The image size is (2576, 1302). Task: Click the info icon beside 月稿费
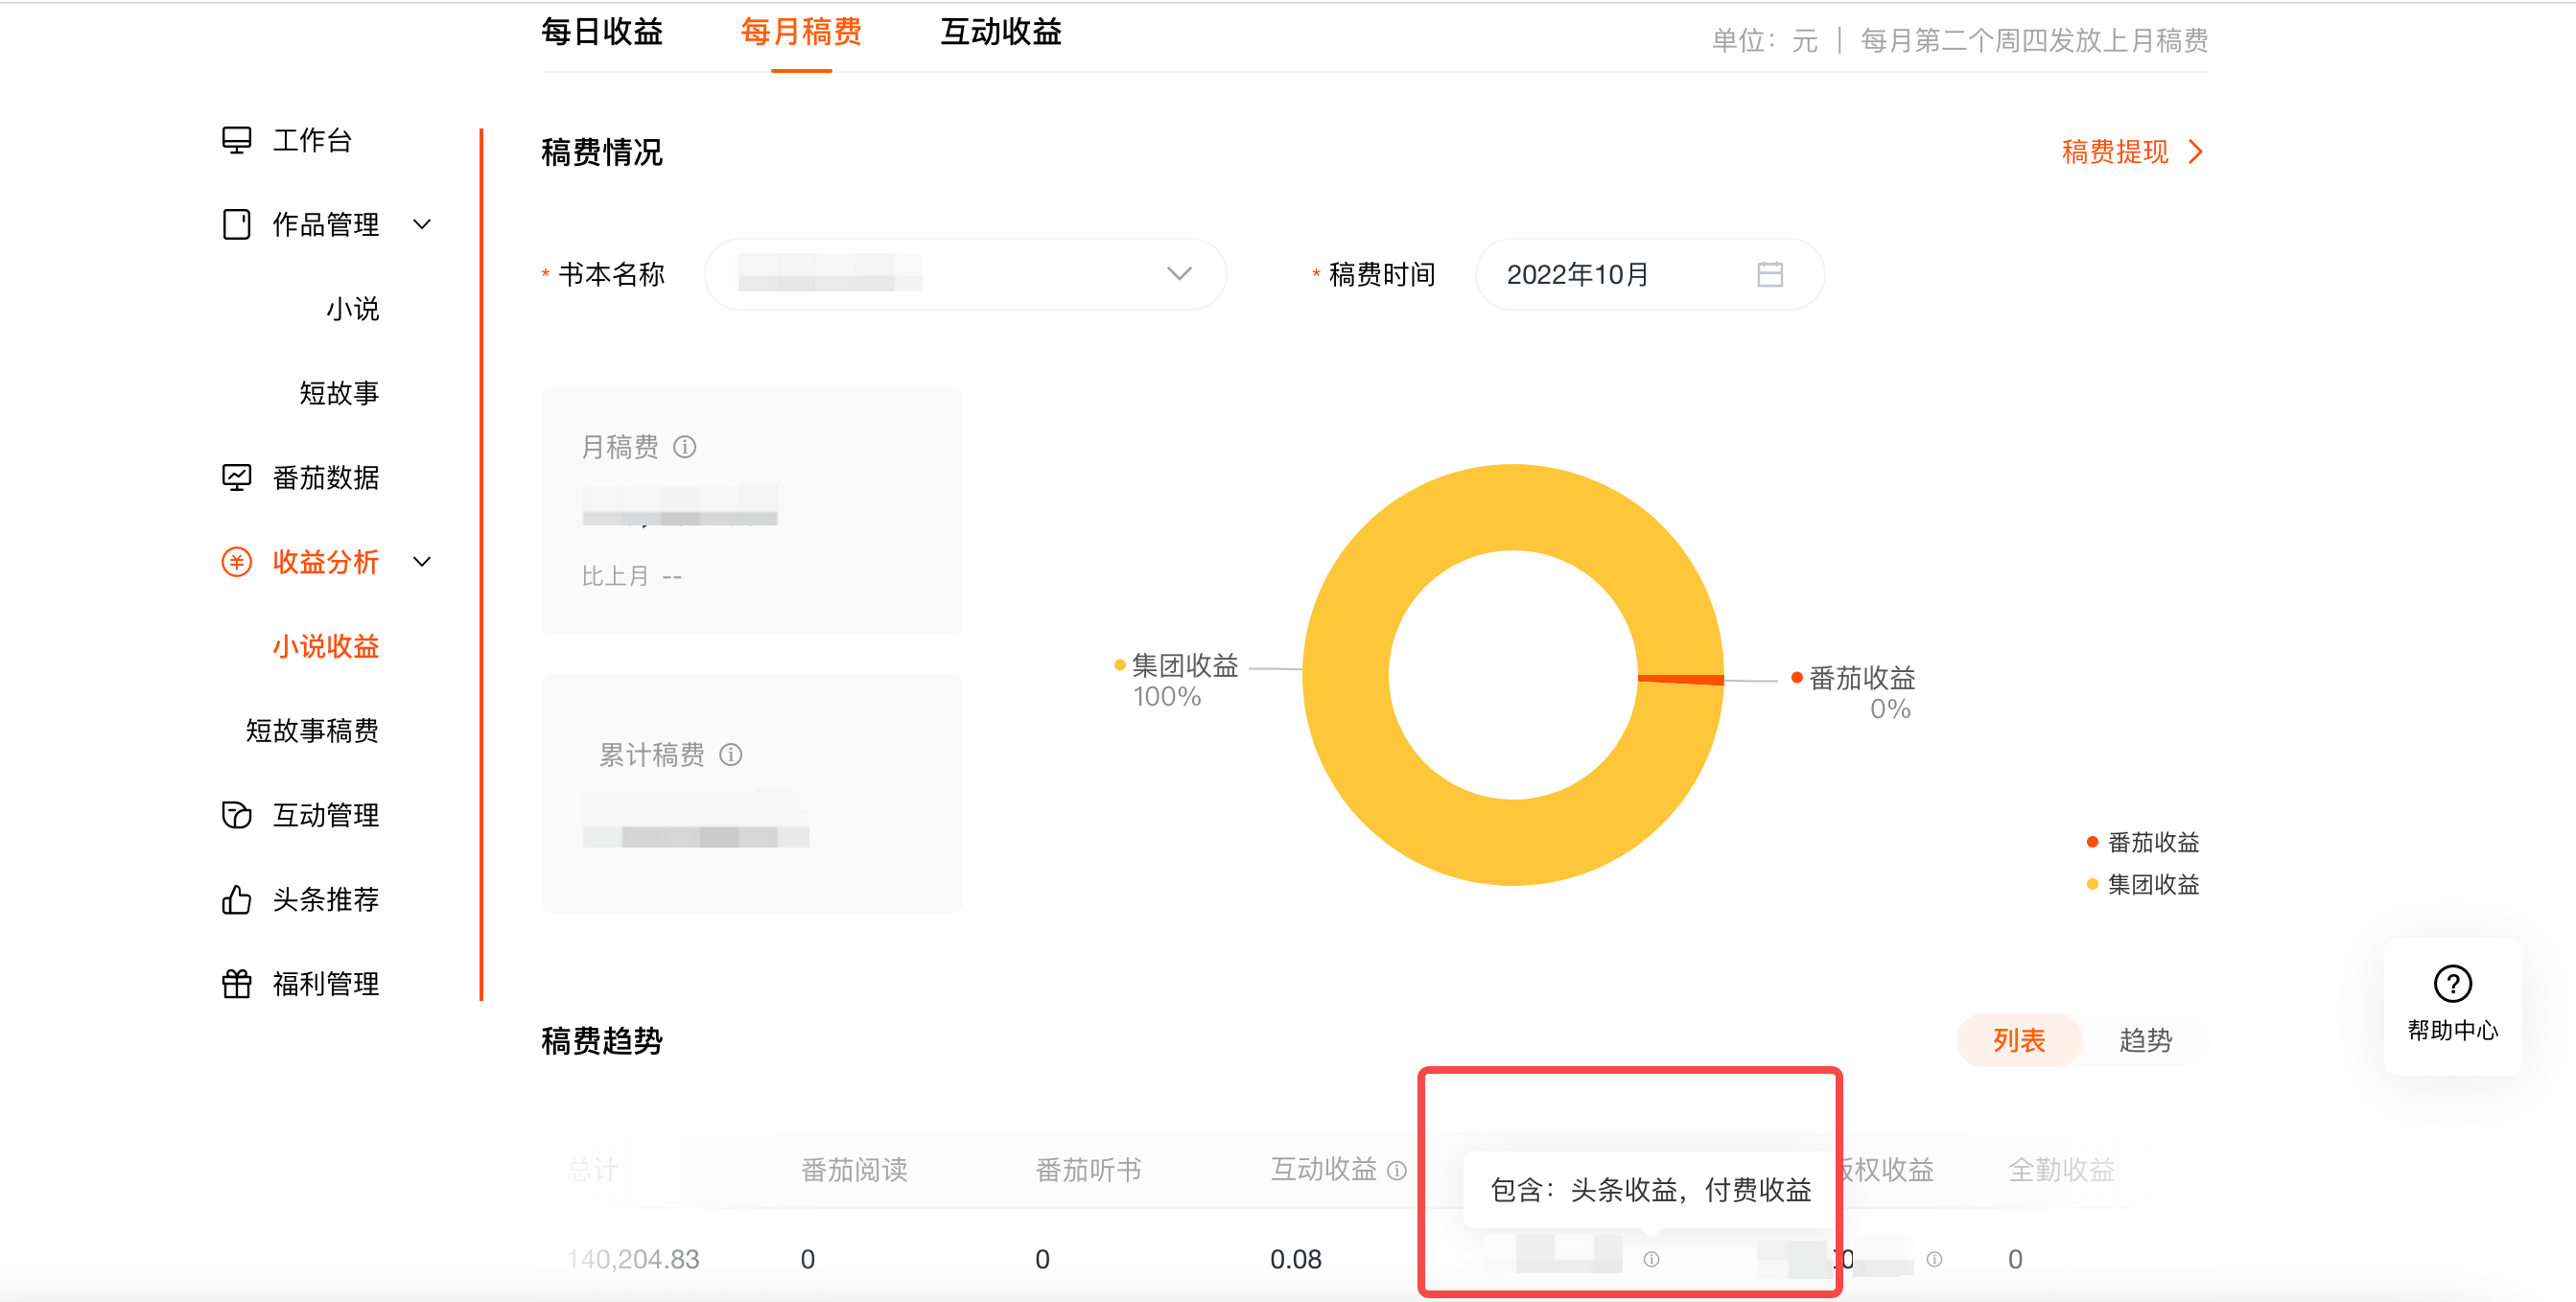pos(685,447)
